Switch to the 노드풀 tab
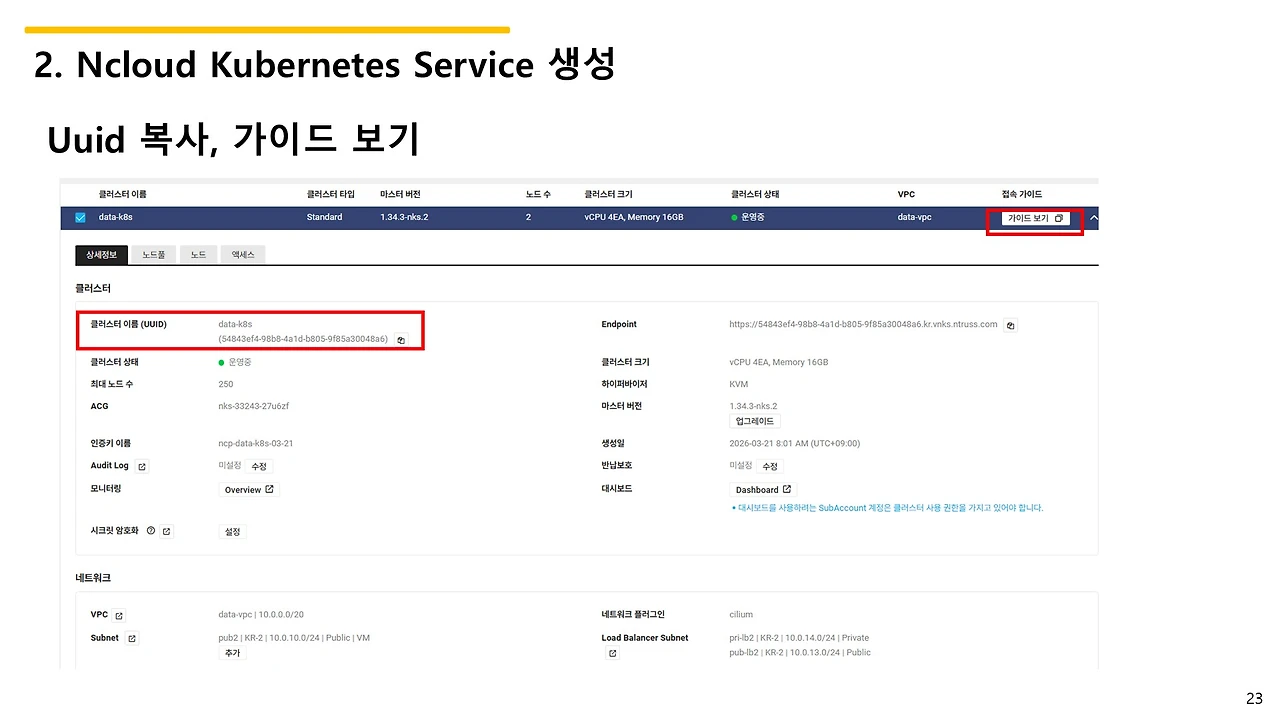 [x=154, y=255]
